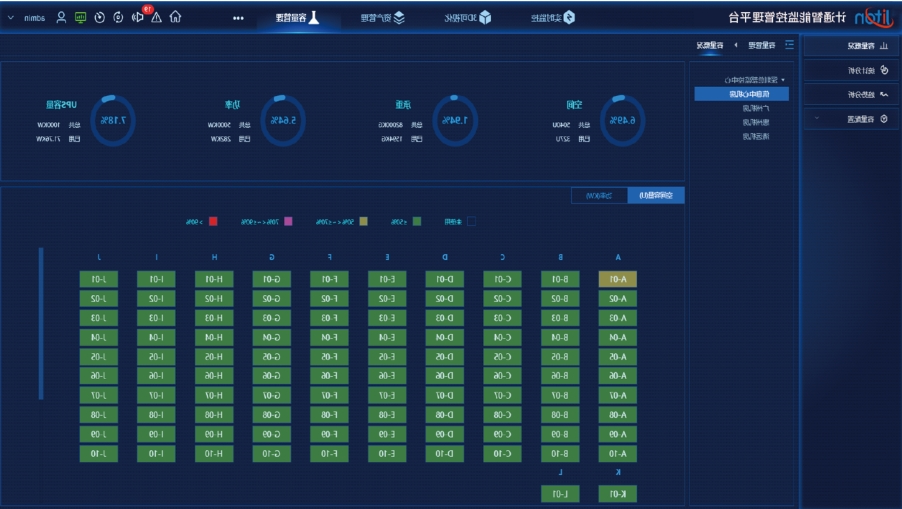Screen dimensions: 902x509
Task: Mute sound using the speaker icon
Action: pyautogui.click(x=137, y=17)
